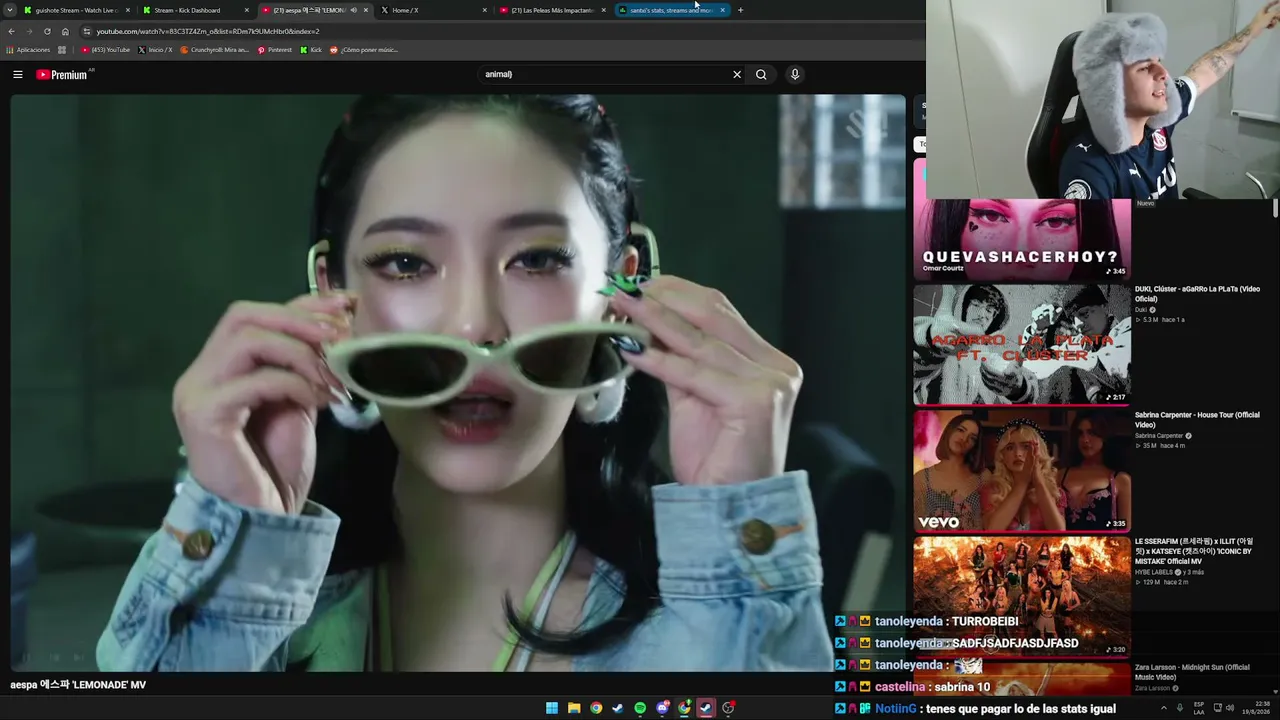Open the browser home page

tap(65, 31)
